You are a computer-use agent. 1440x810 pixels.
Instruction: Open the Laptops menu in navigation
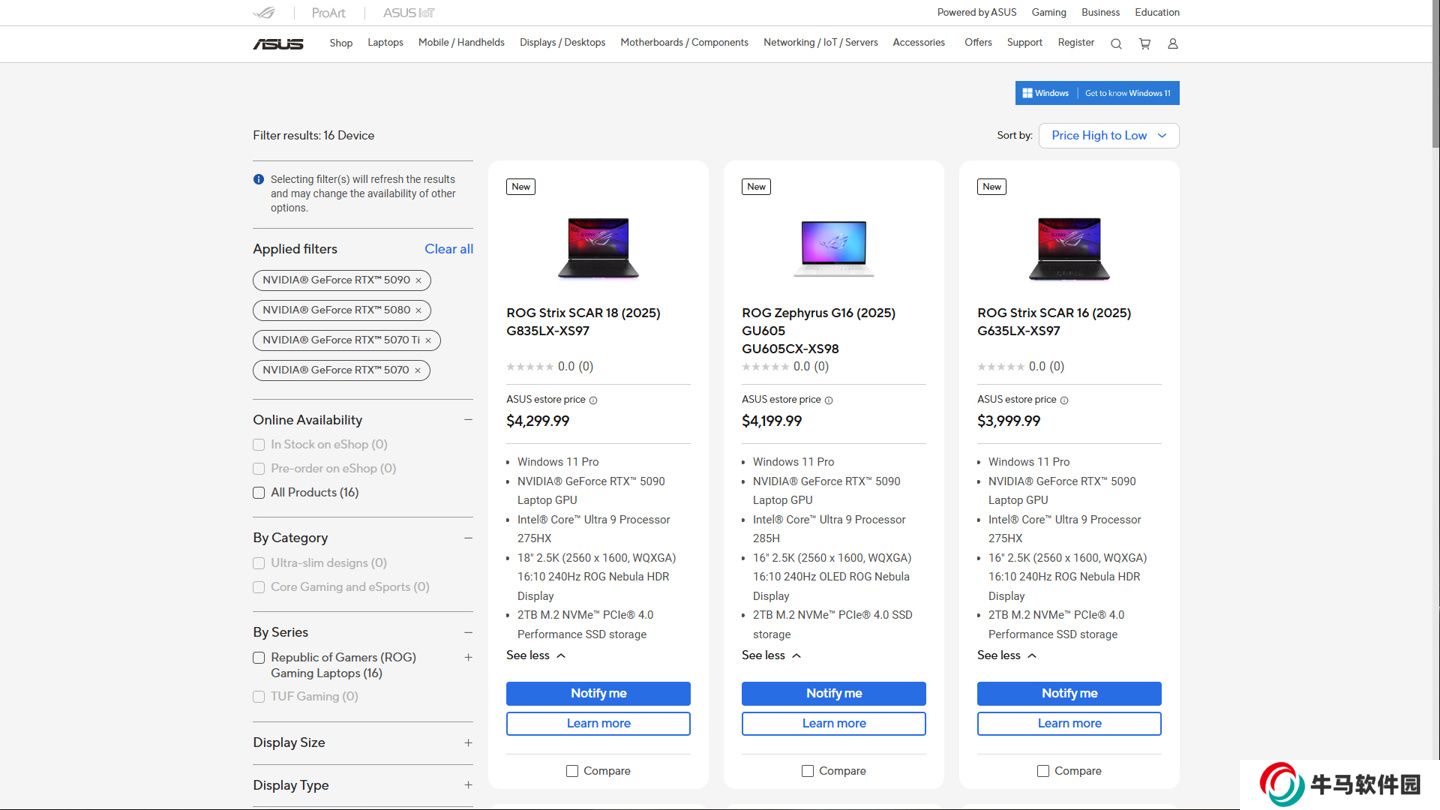(x=385, y=43)
